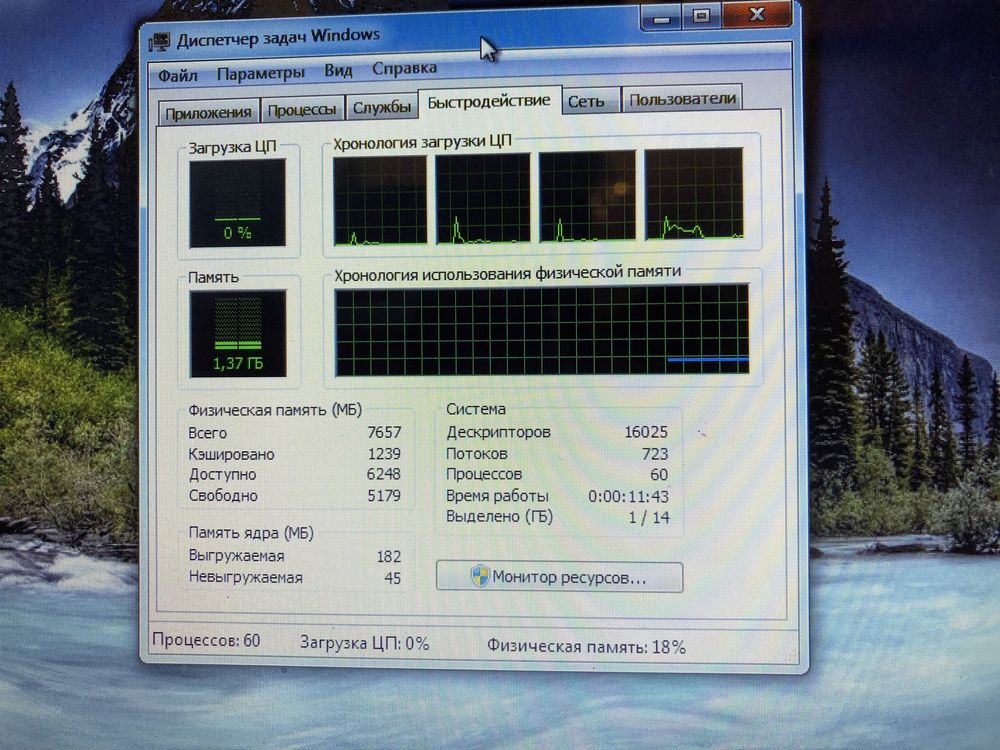Switch to the Сеть tab
This screenshot has height=750, width=1000.
pyautogui.click(x=587, y=101)
